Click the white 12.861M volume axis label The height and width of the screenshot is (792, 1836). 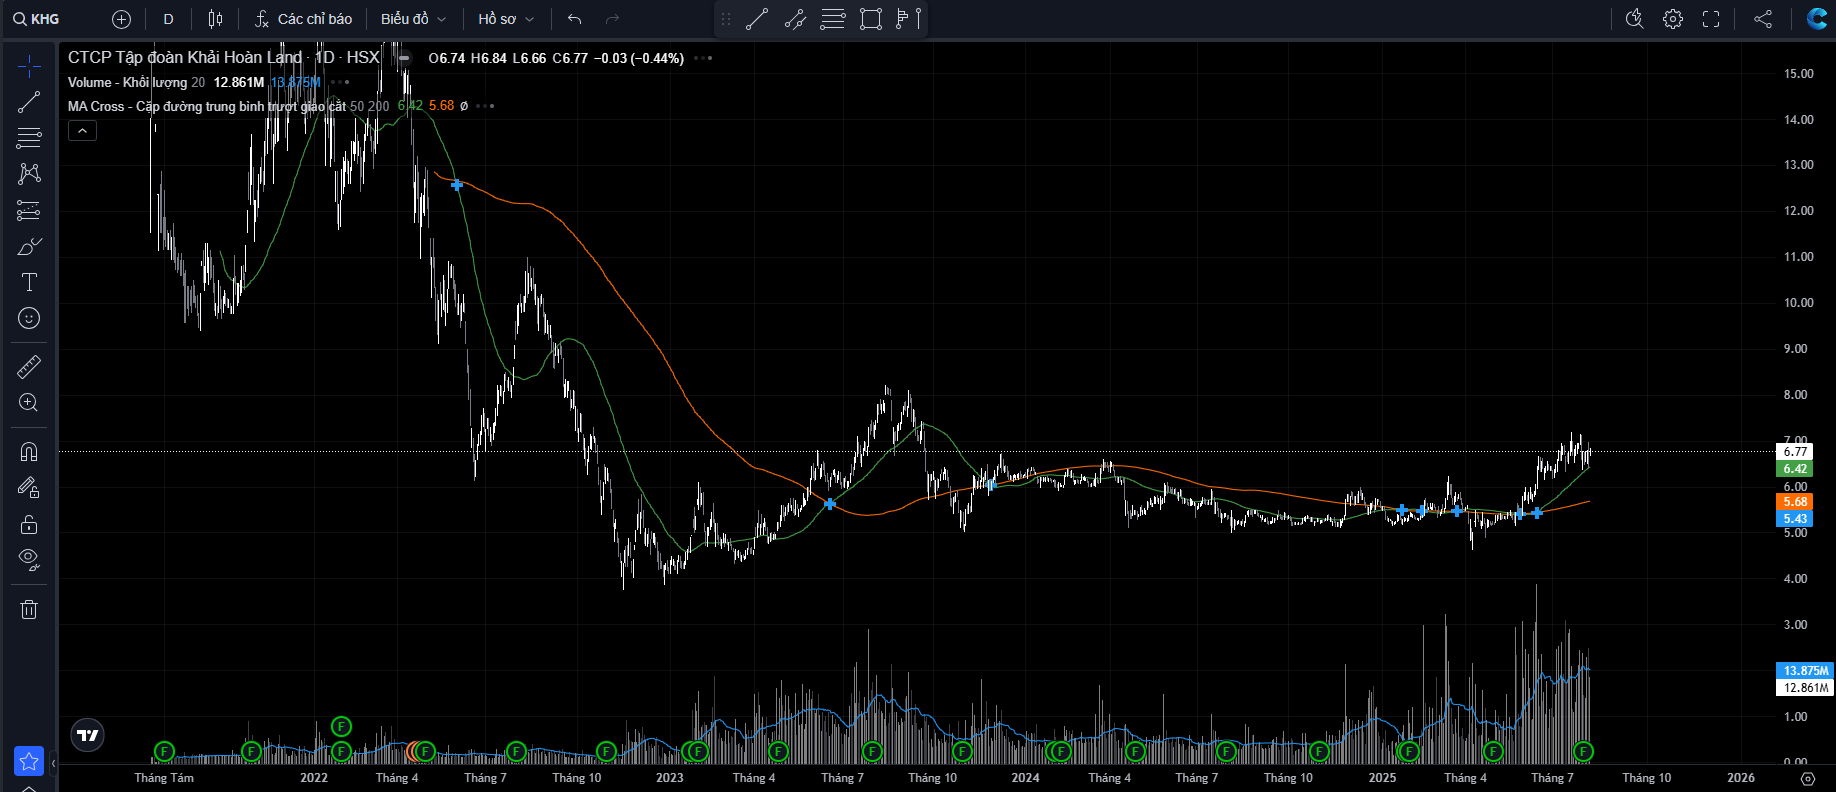[x=1806, y=688]
